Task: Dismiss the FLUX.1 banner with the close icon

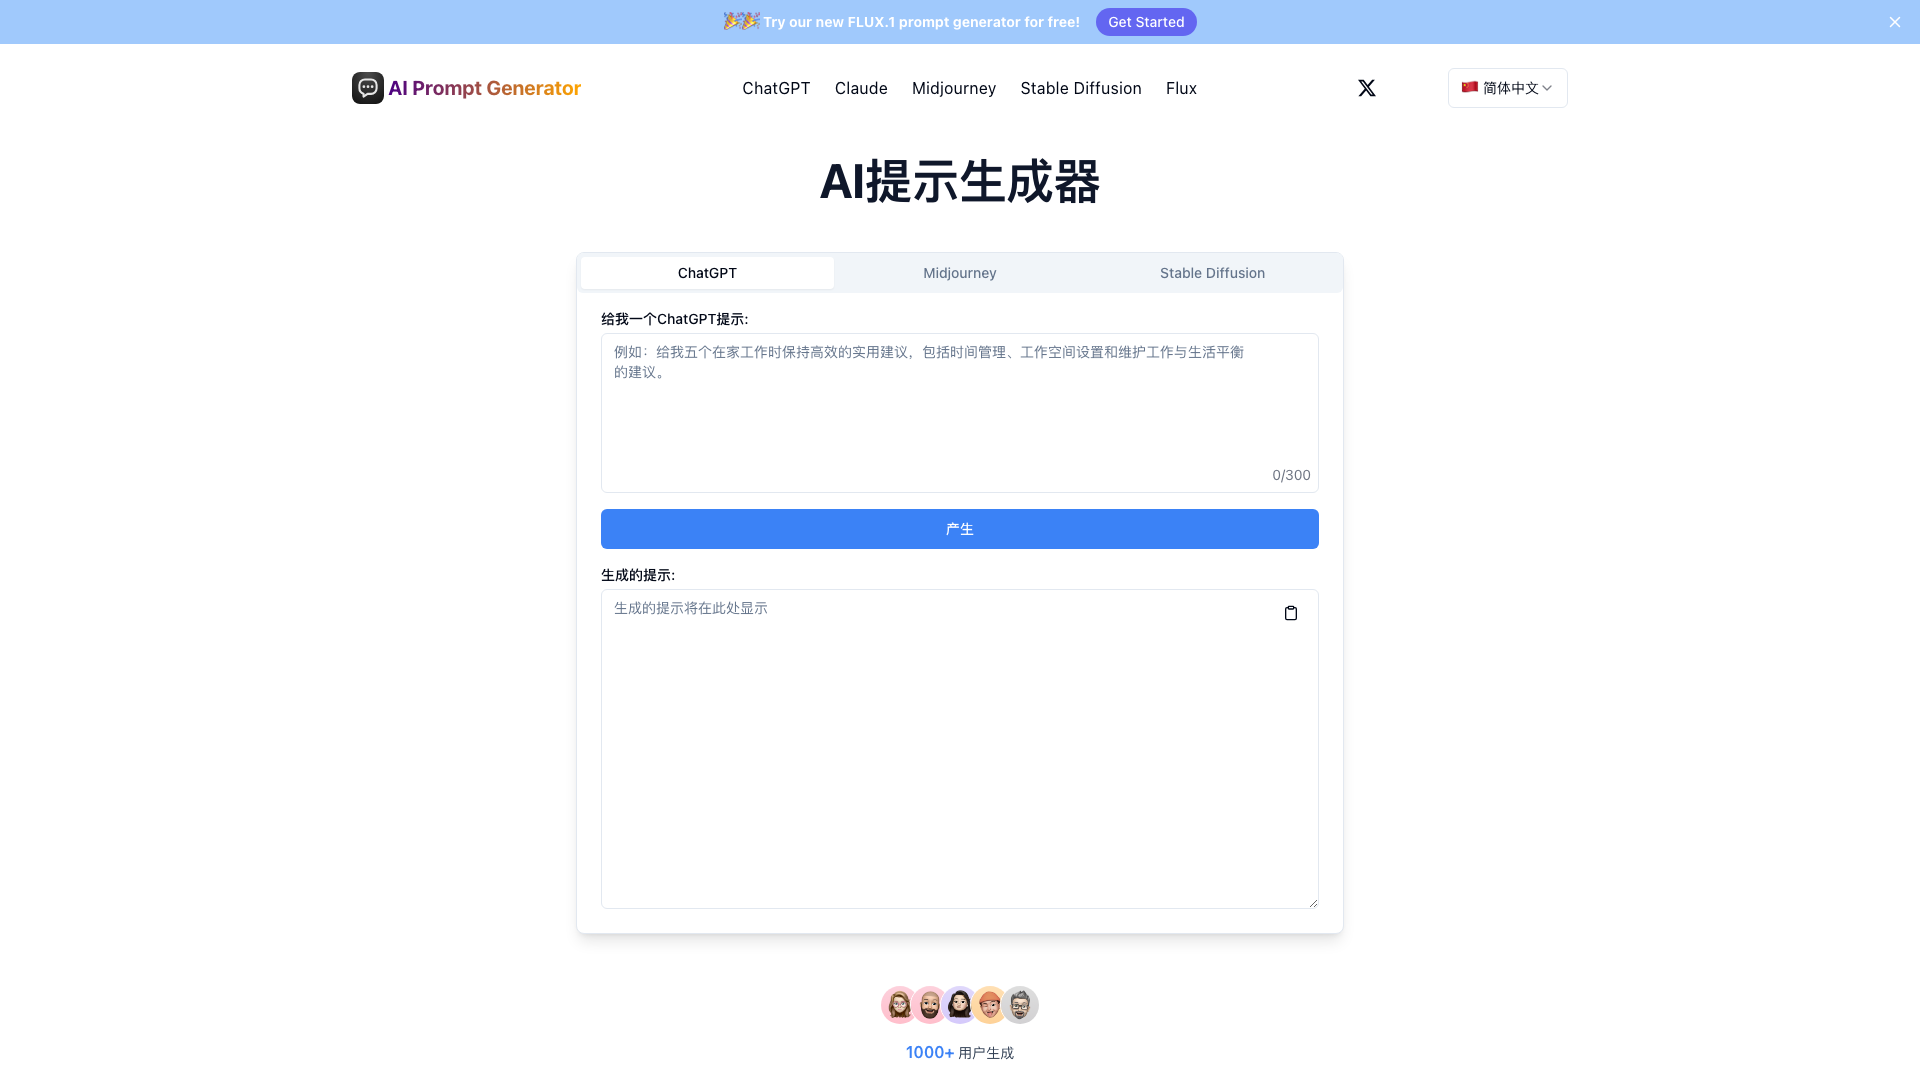Action: pyautogui.click(x=1895, y=22)
